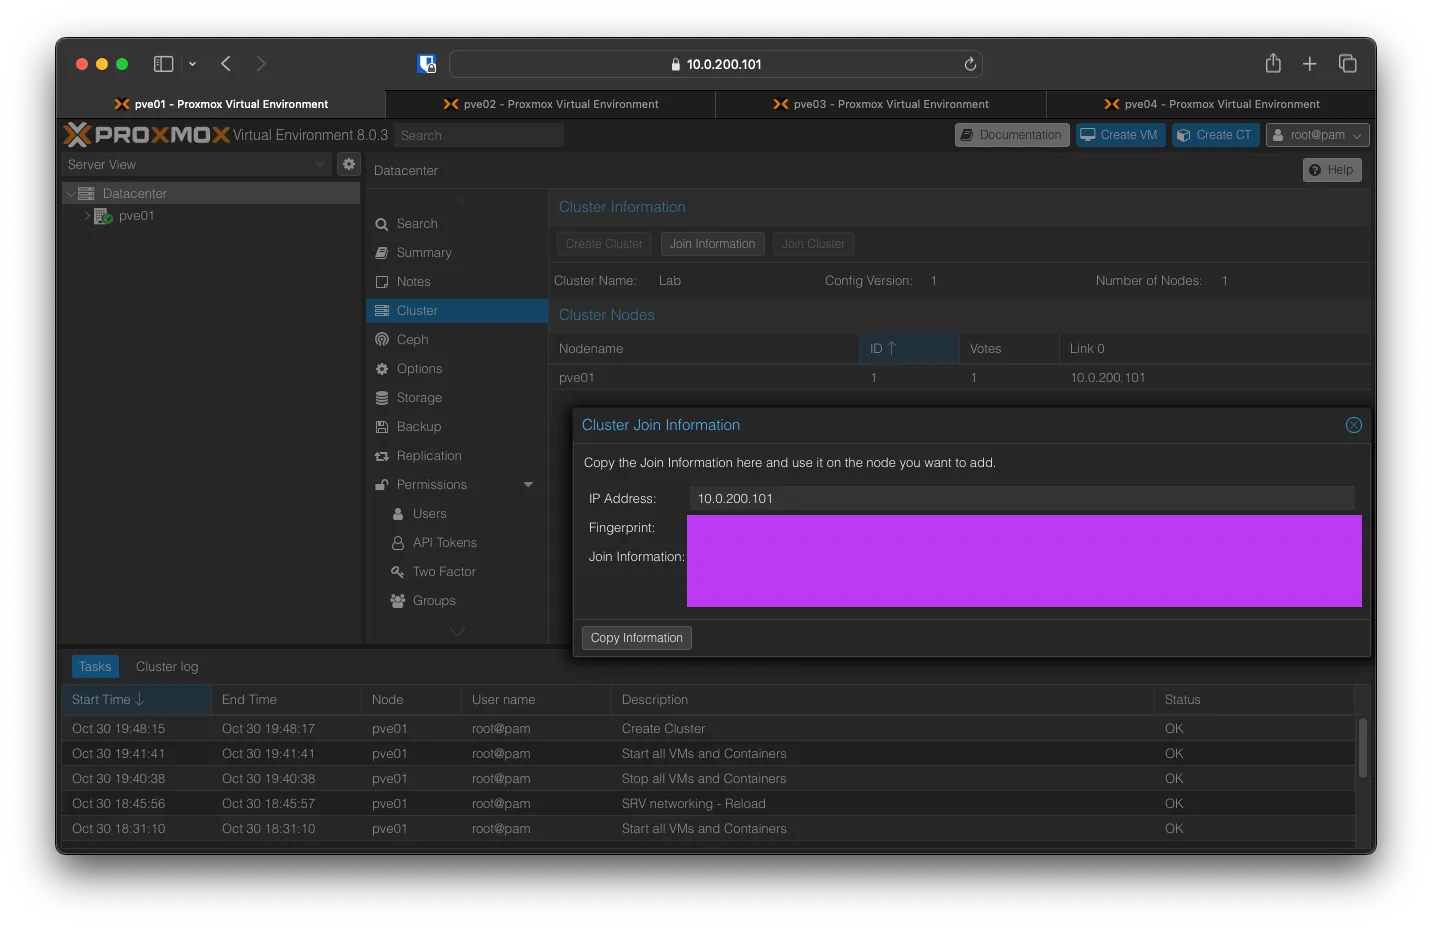
Task: Select the SRV networking - Reload task
Action: point(708,804)
